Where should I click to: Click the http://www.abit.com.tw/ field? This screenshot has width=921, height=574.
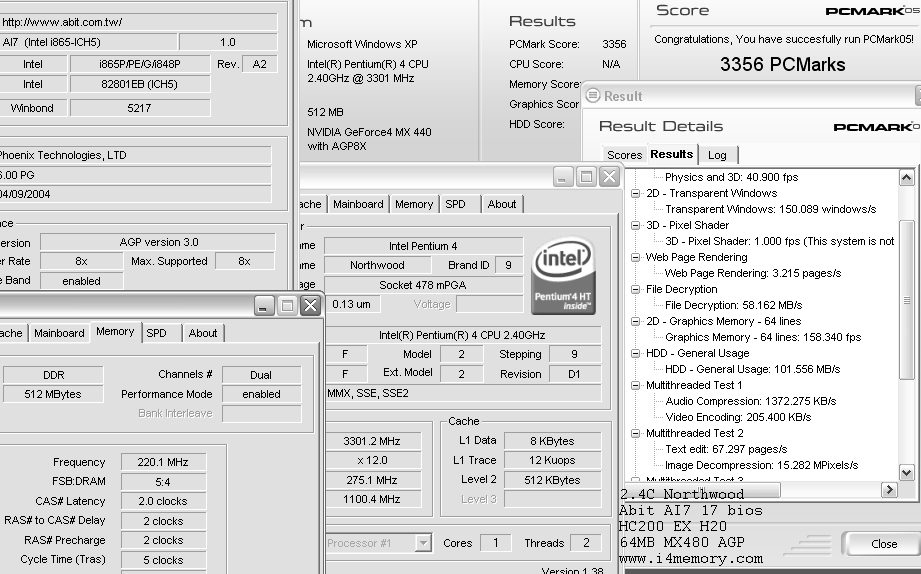[137, 22]
